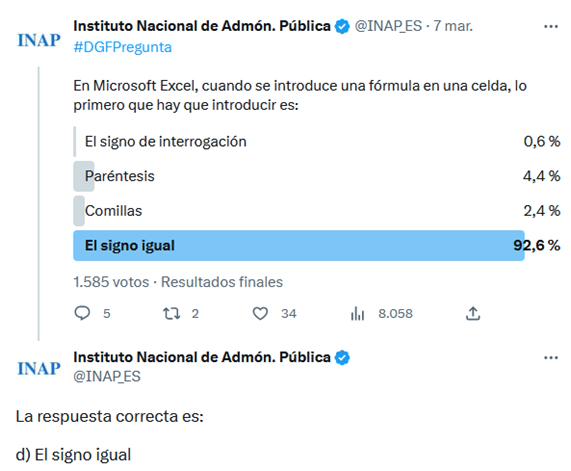Click INAP avatar on the top tweet
Viewport: 571px width, 471px height.
coord(39,40)
